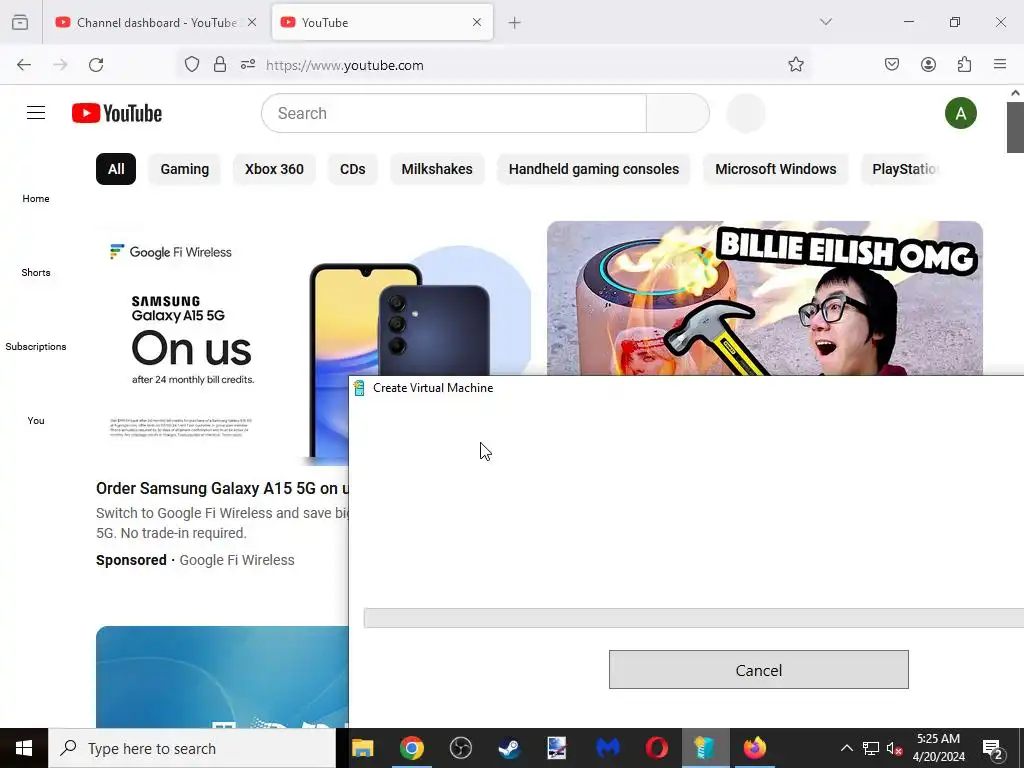Open site permissions icon in address bar
Image resolution: width=1024 pixels, height=768 pixels.
248,65
